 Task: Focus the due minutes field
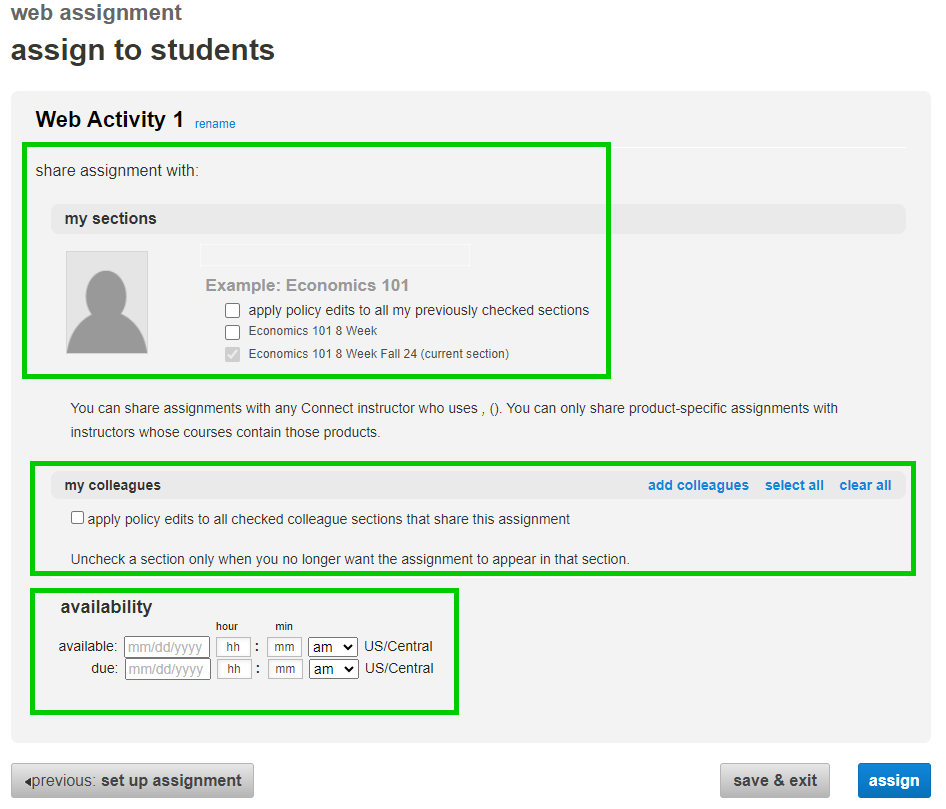coord(284,669)
